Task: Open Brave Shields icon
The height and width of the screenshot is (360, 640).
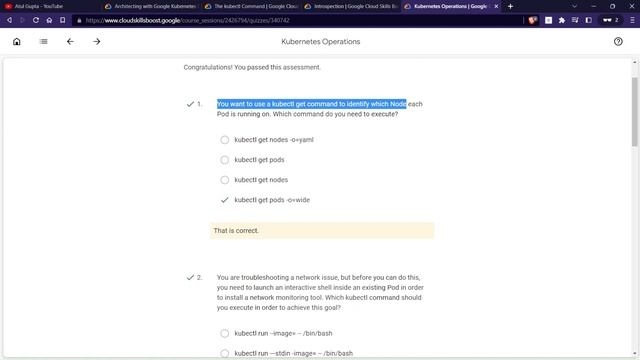Action: tap(532, 20)
